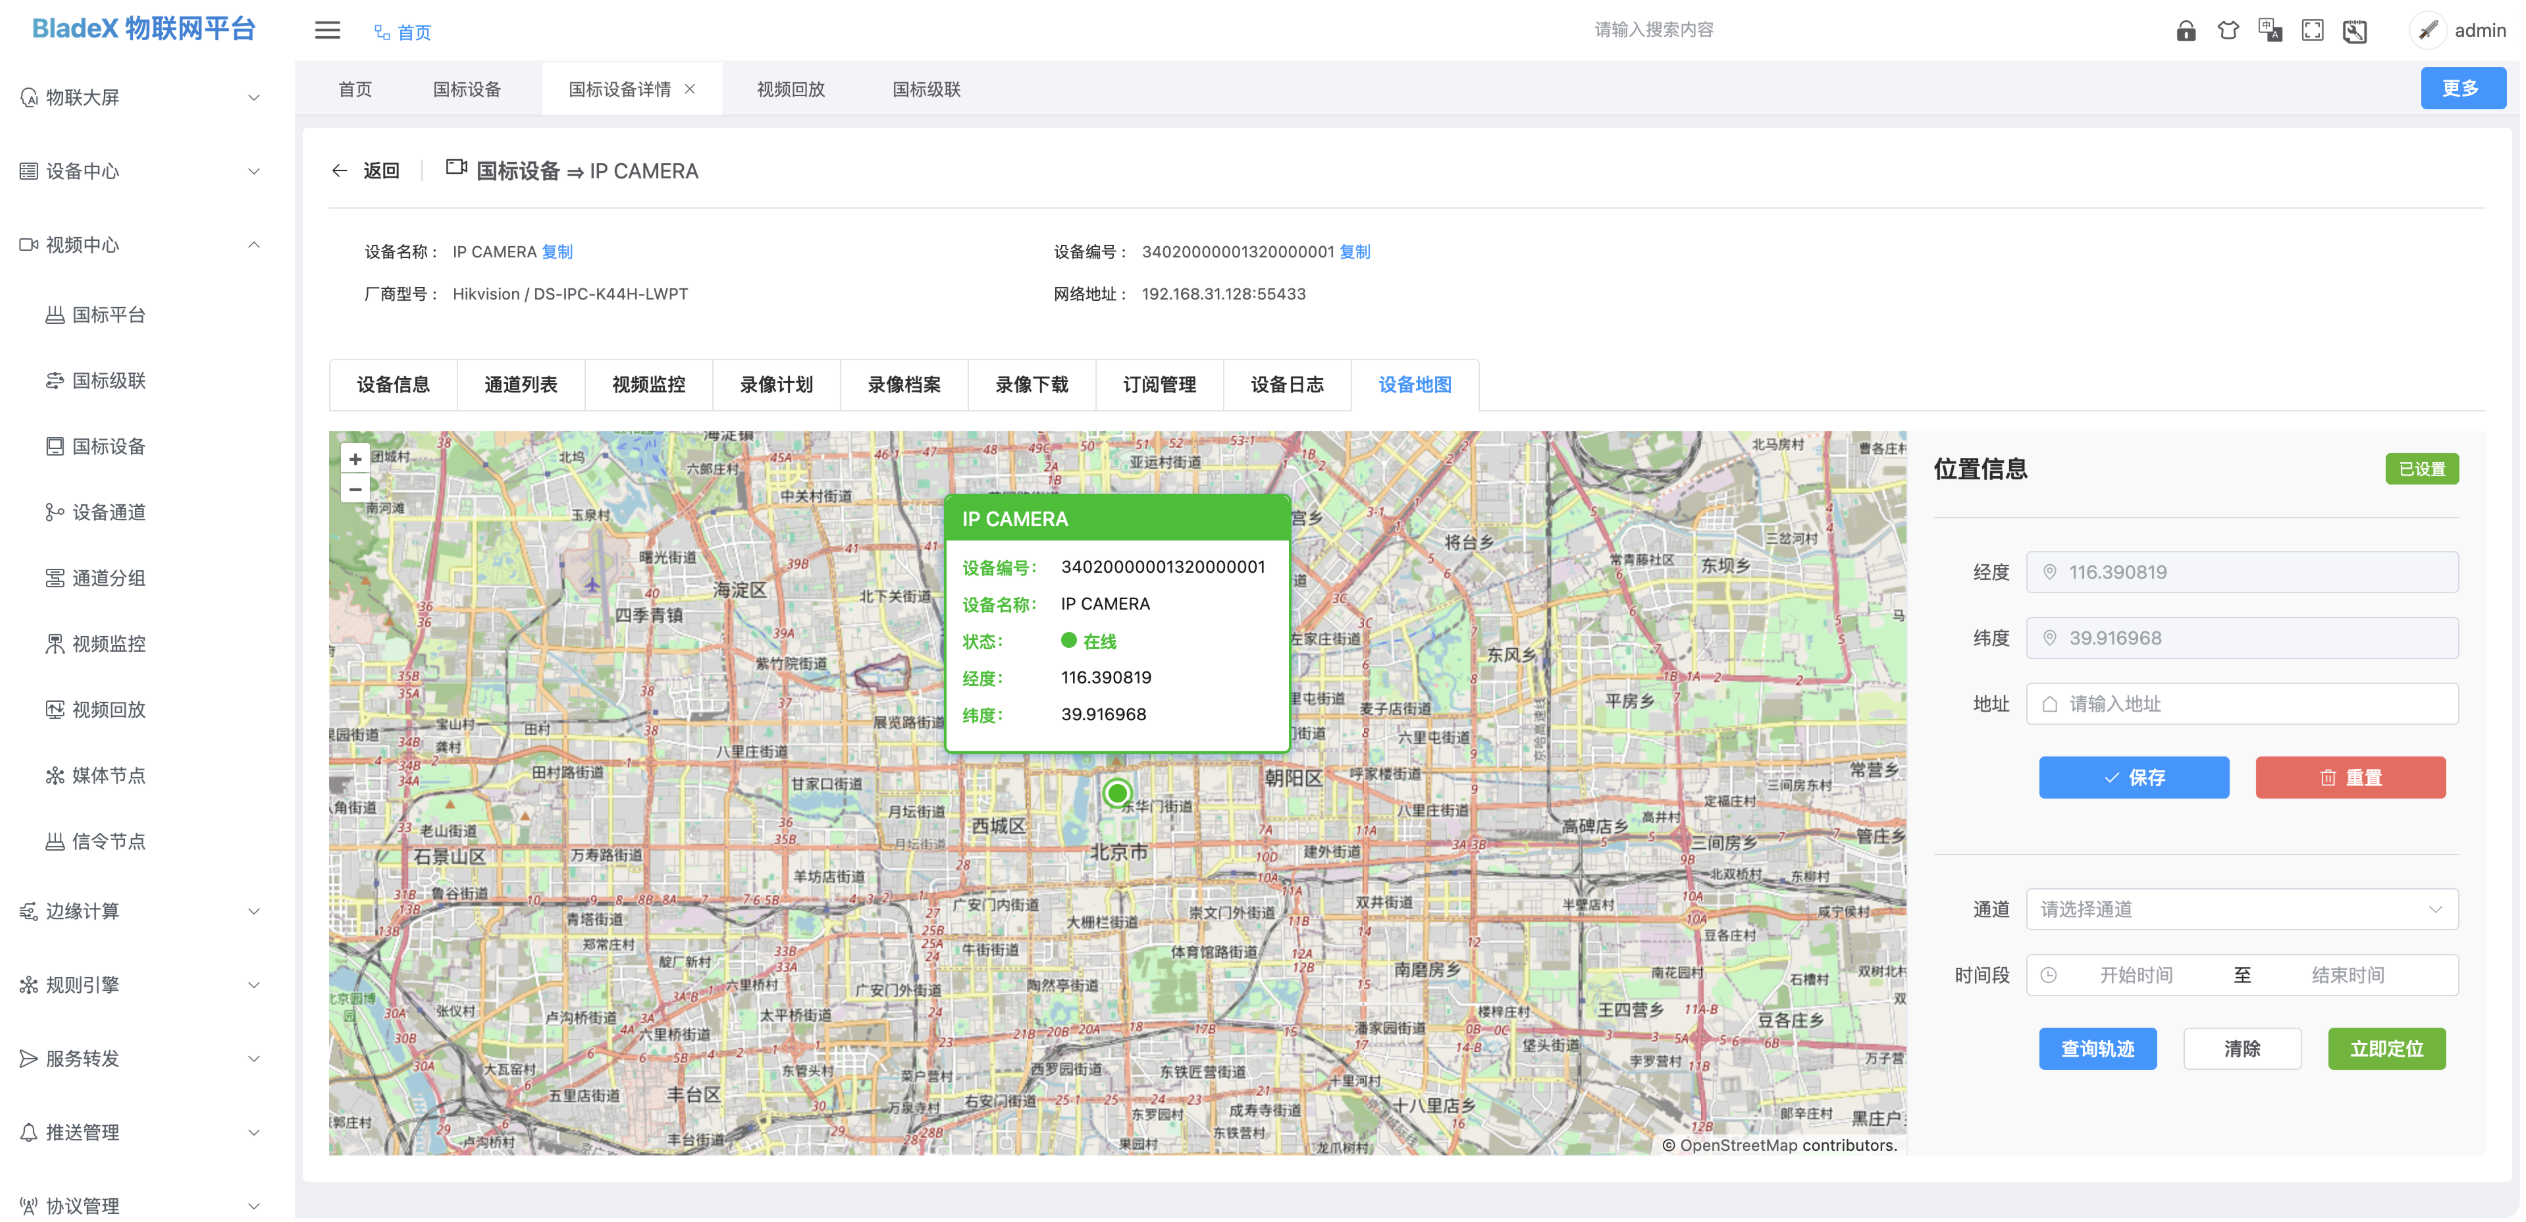The width and height of the screenshot is (2526, 1222).
Task: Open the 国标设备 page tab
Action: point(467,89)
